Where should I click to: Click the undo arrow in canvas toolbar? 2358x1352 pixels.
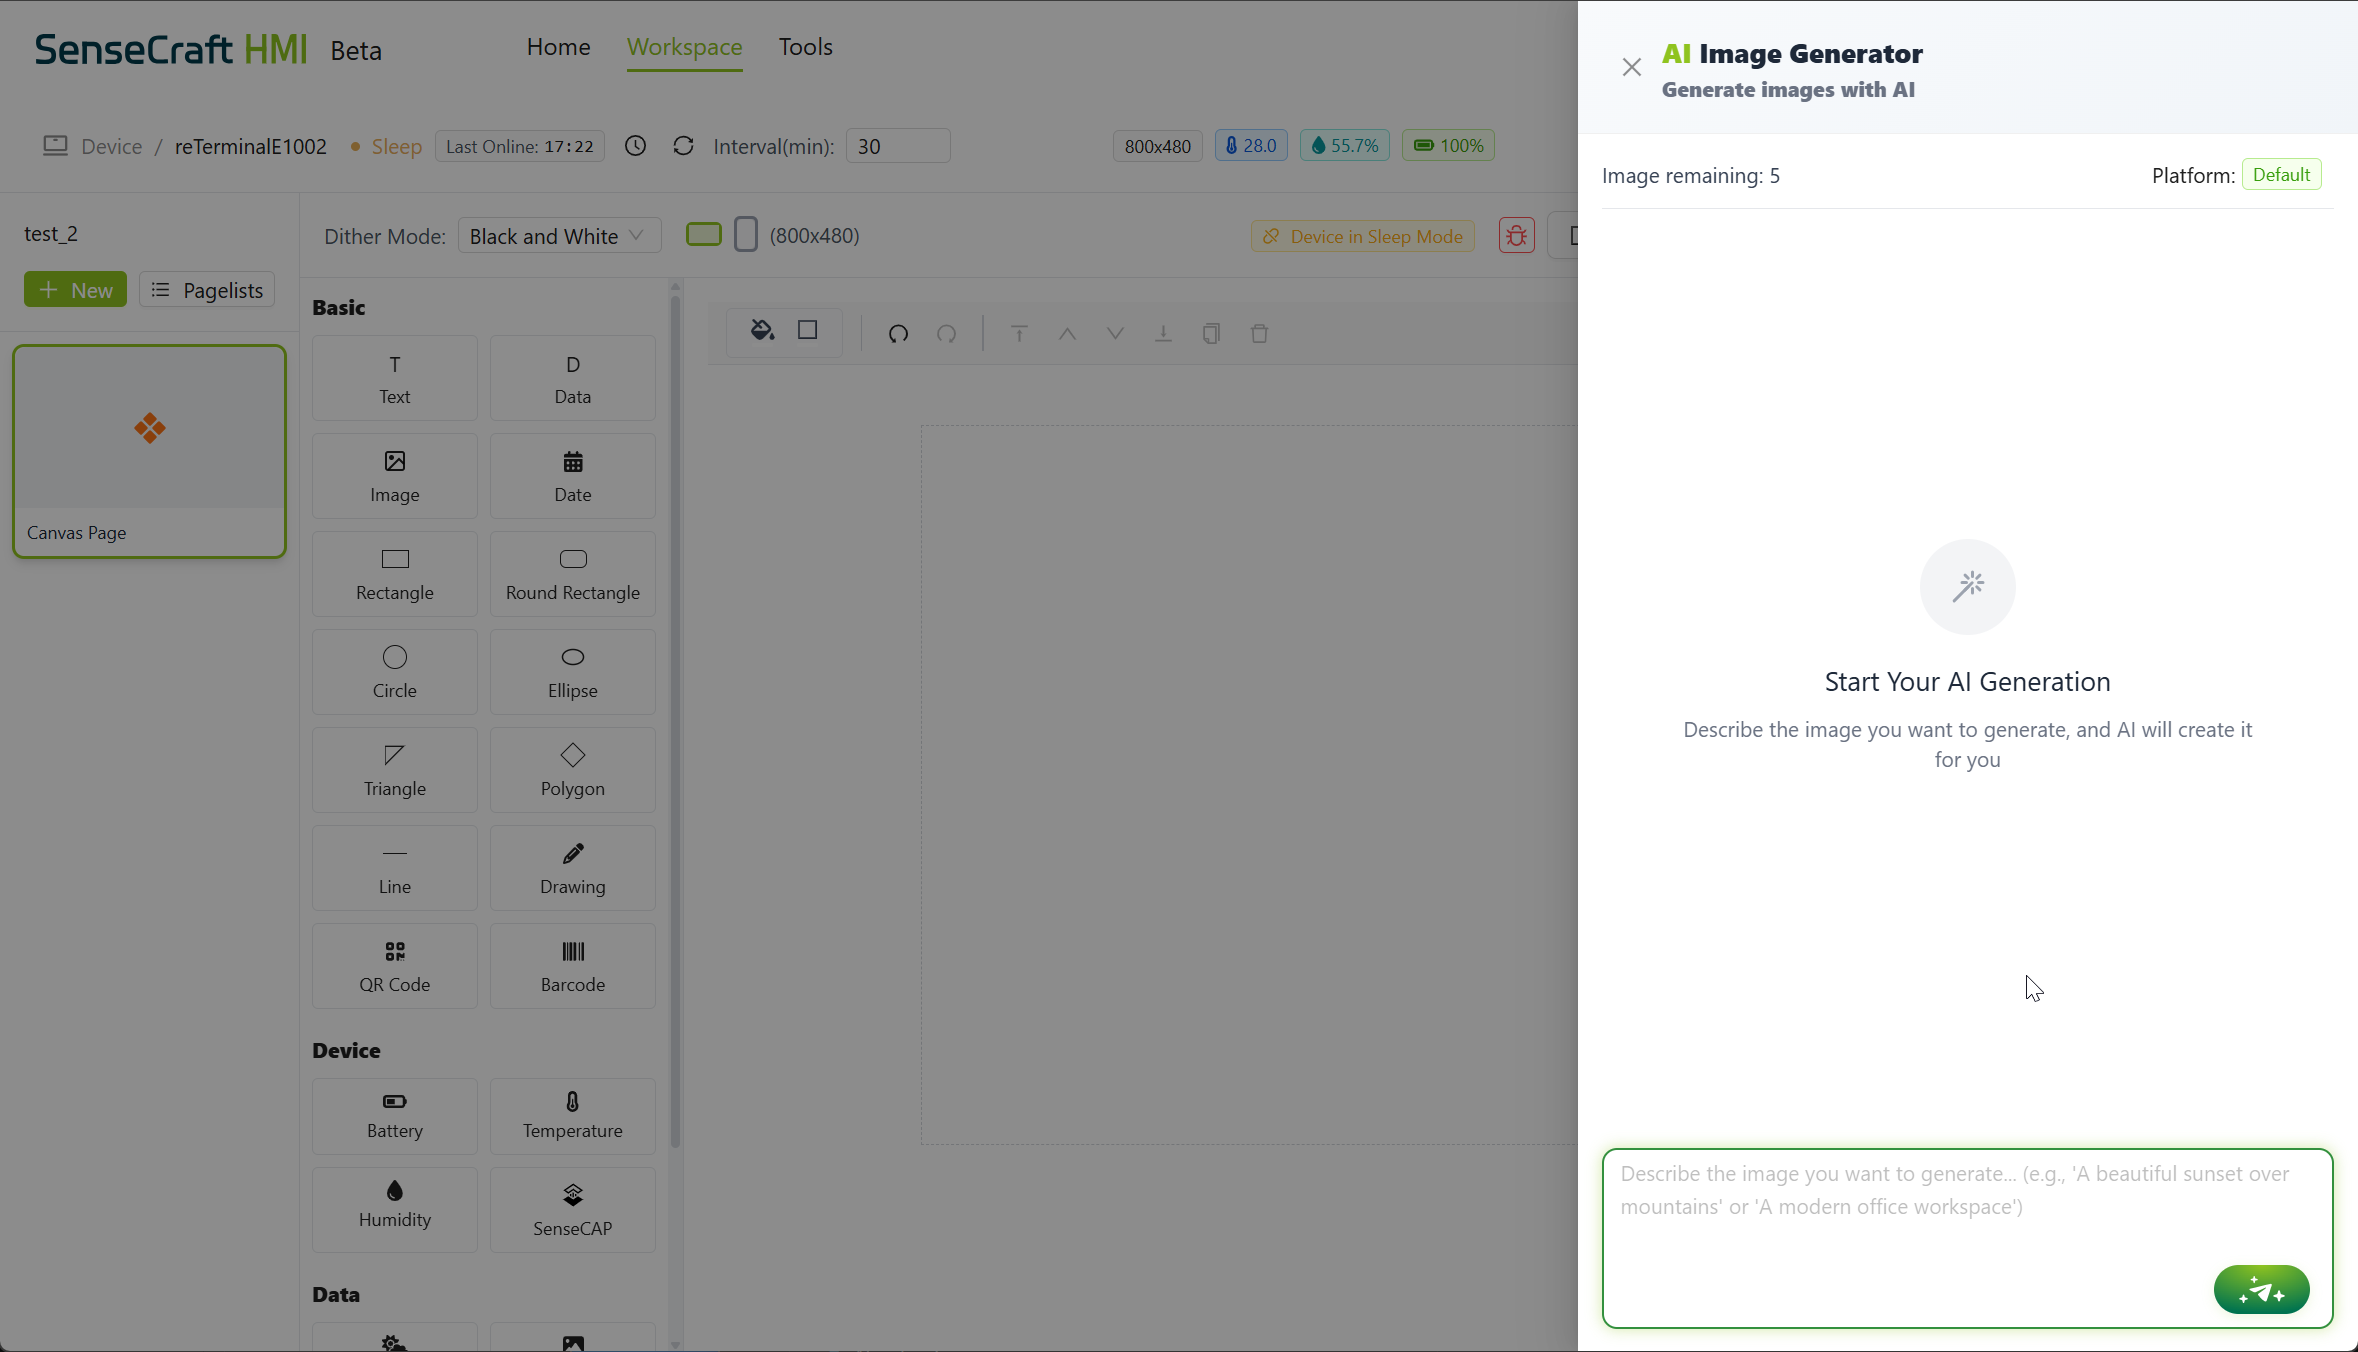click(x=898, y=333)
